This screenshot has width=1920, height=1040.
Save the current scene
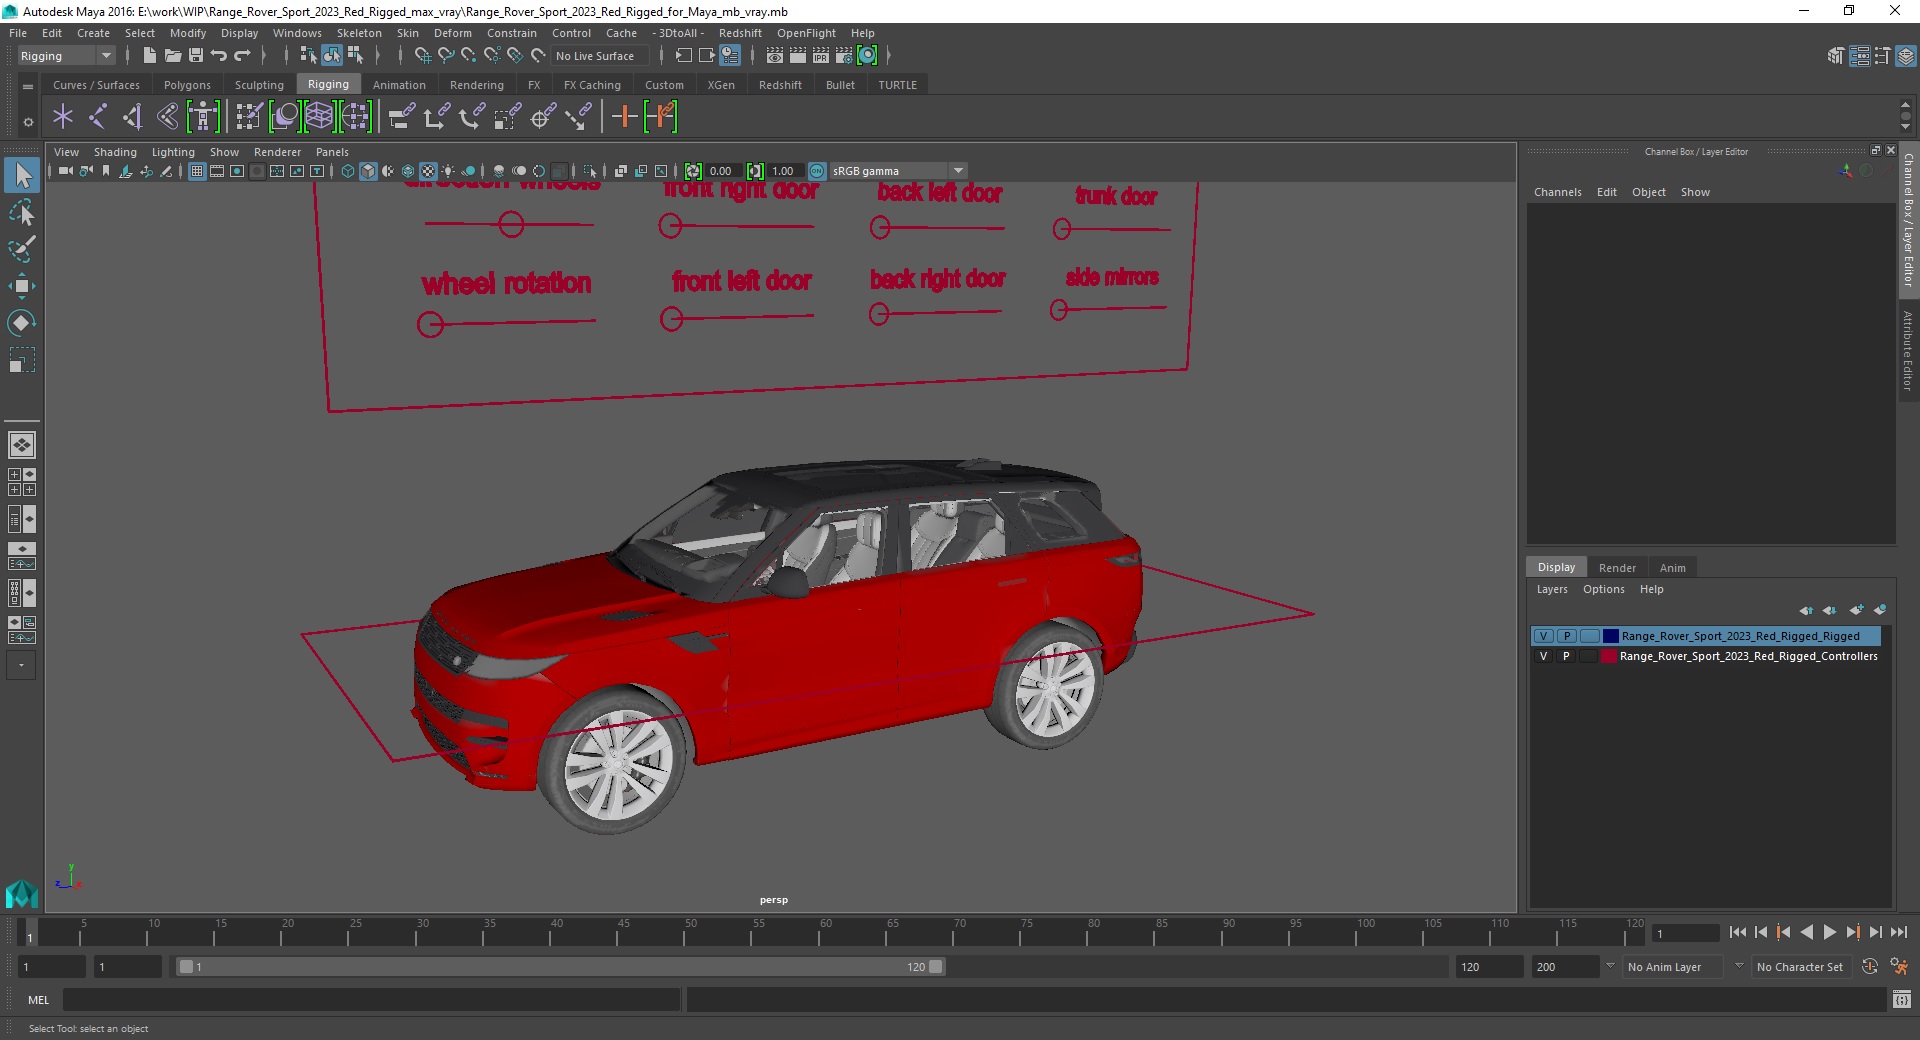pos(196,56)
